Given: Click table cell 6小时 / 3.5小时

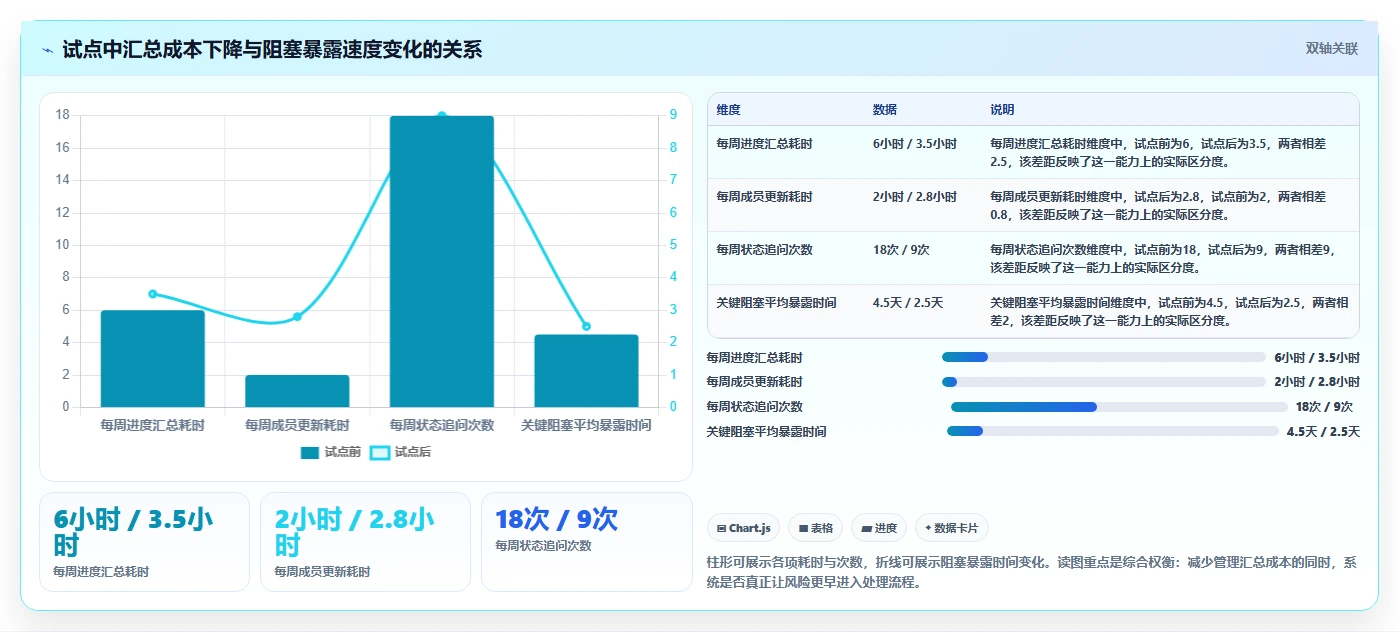Looking at the screenshot, I should click(x=914, y=144).
